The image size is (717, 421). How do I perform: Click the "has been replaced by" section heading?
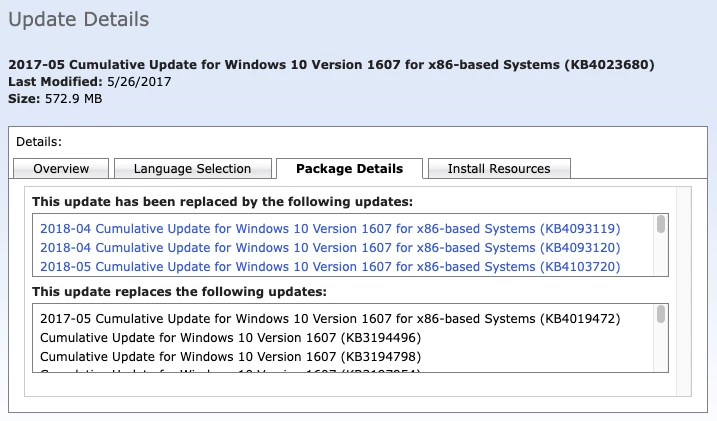[x=222, y=201]
